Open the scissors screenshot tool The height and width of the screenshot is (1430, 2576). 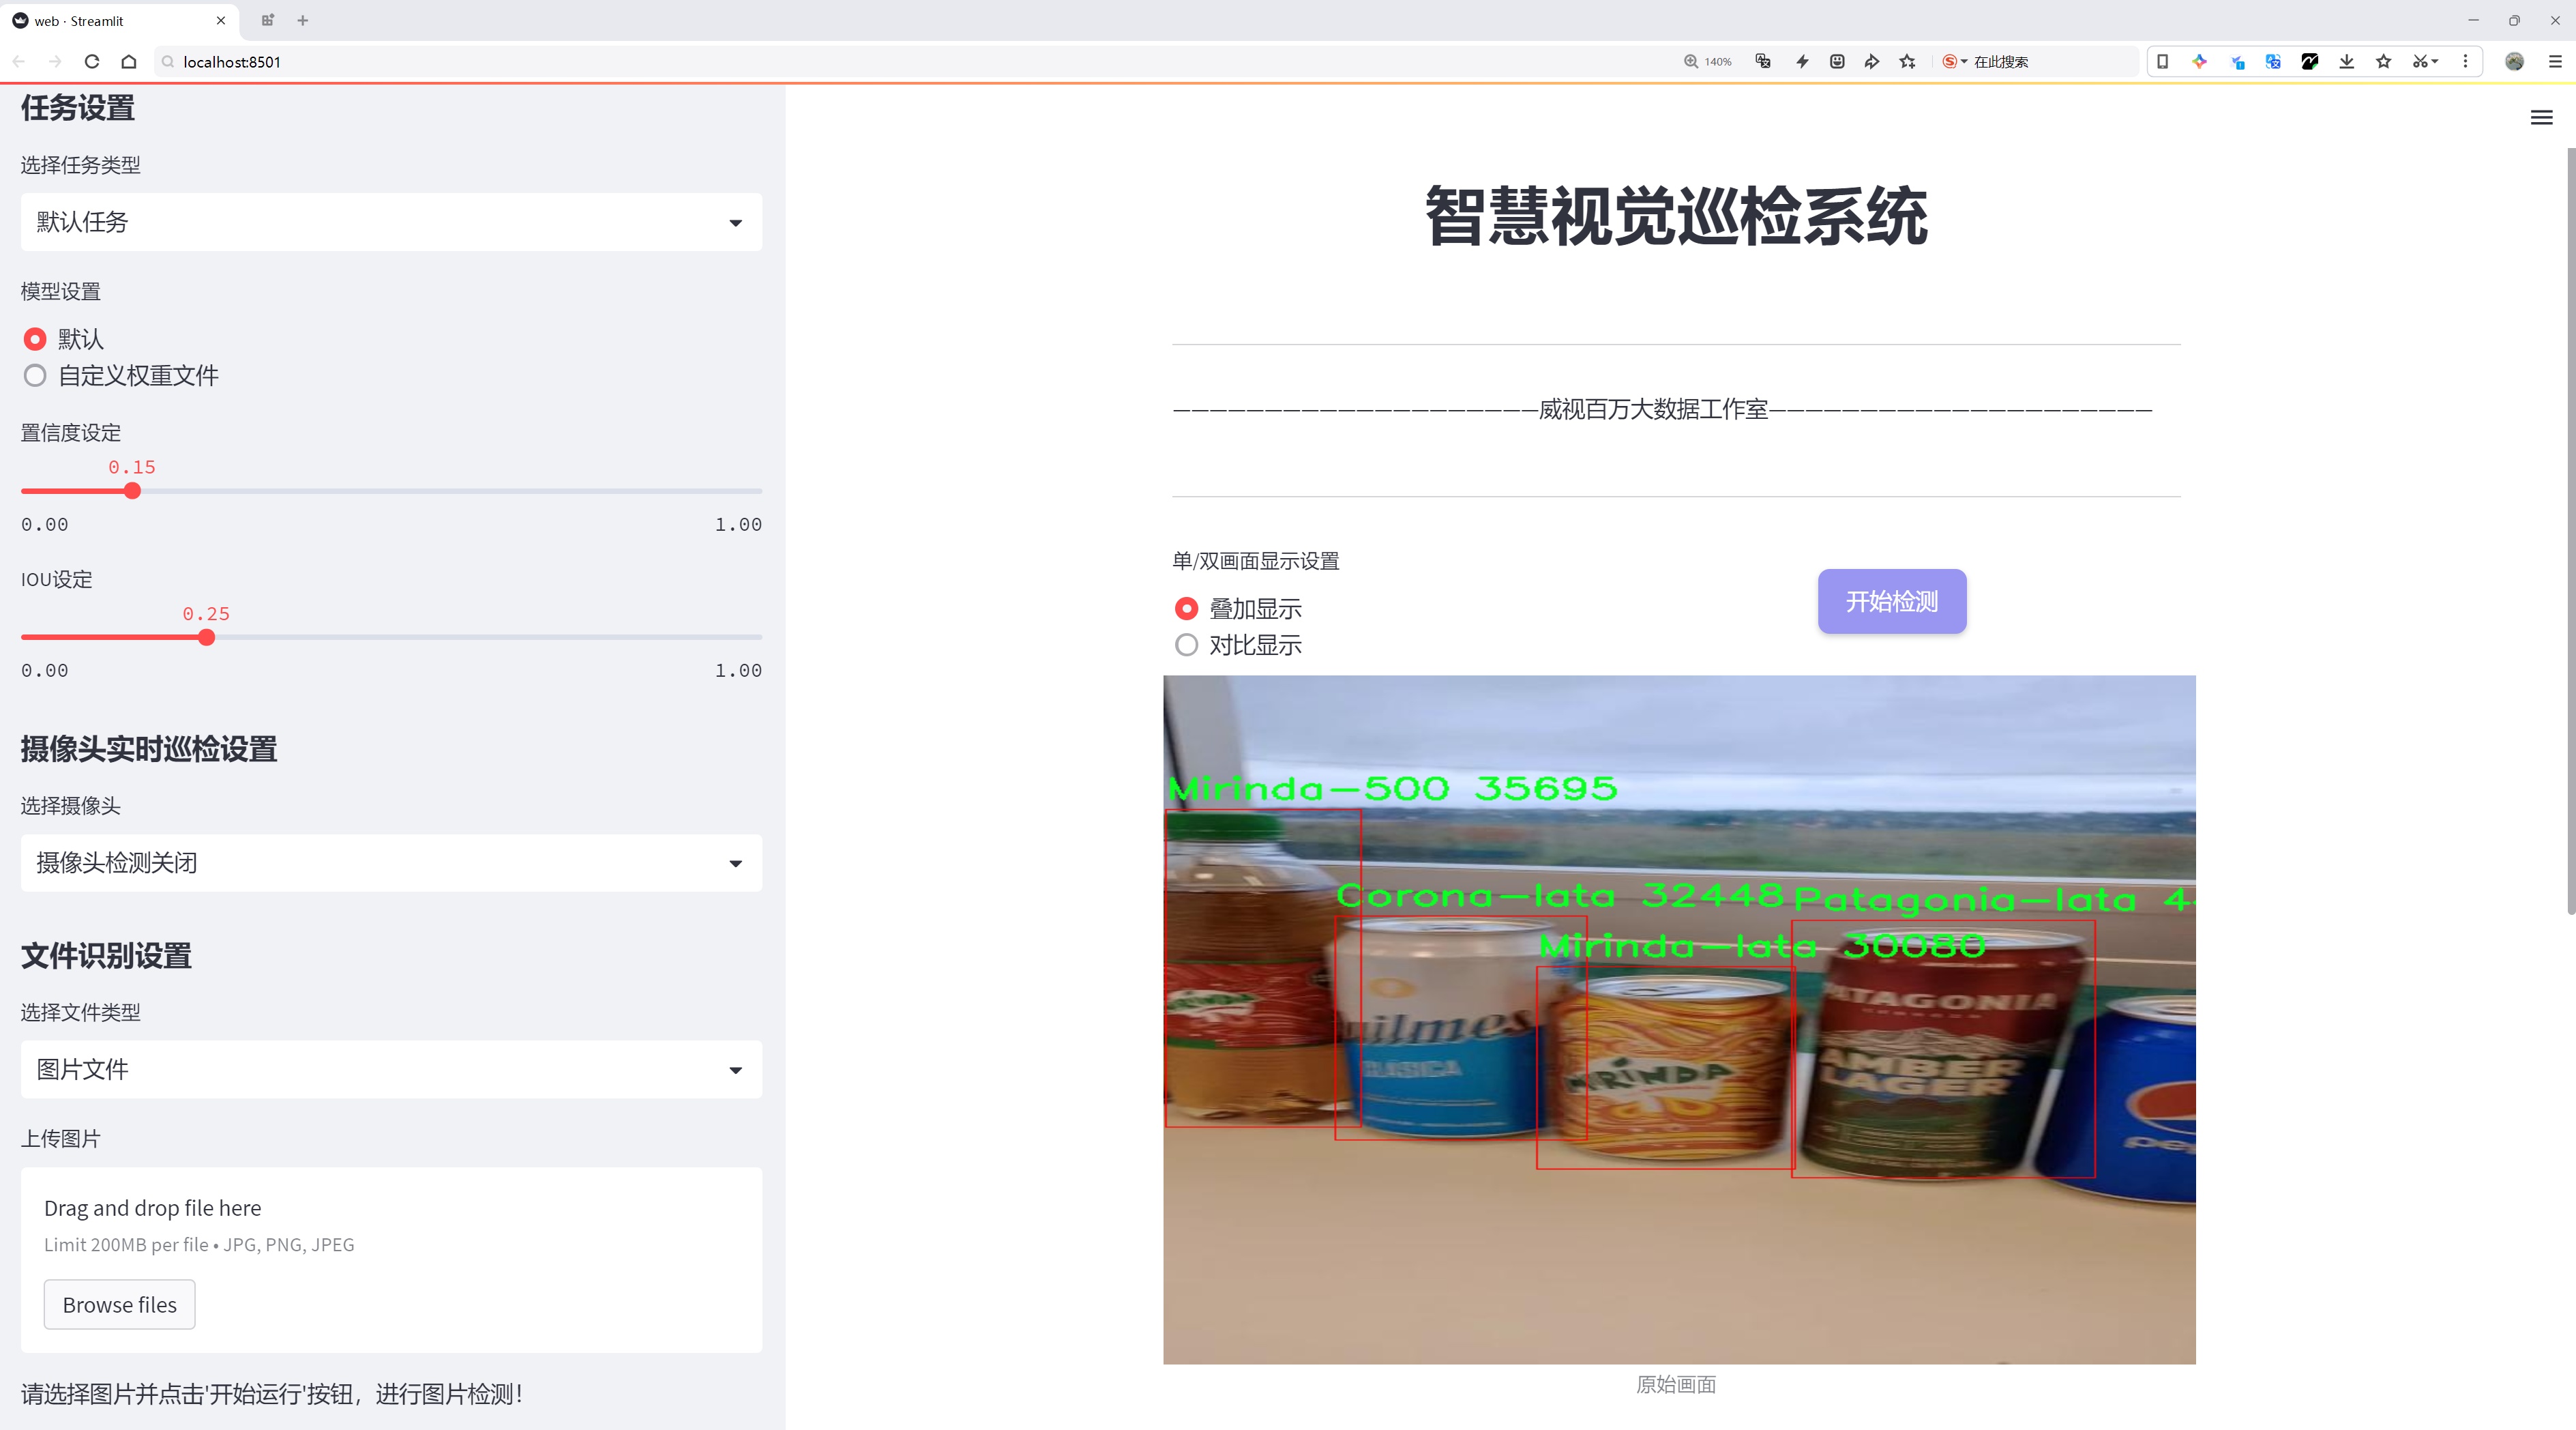[2424, 62]
